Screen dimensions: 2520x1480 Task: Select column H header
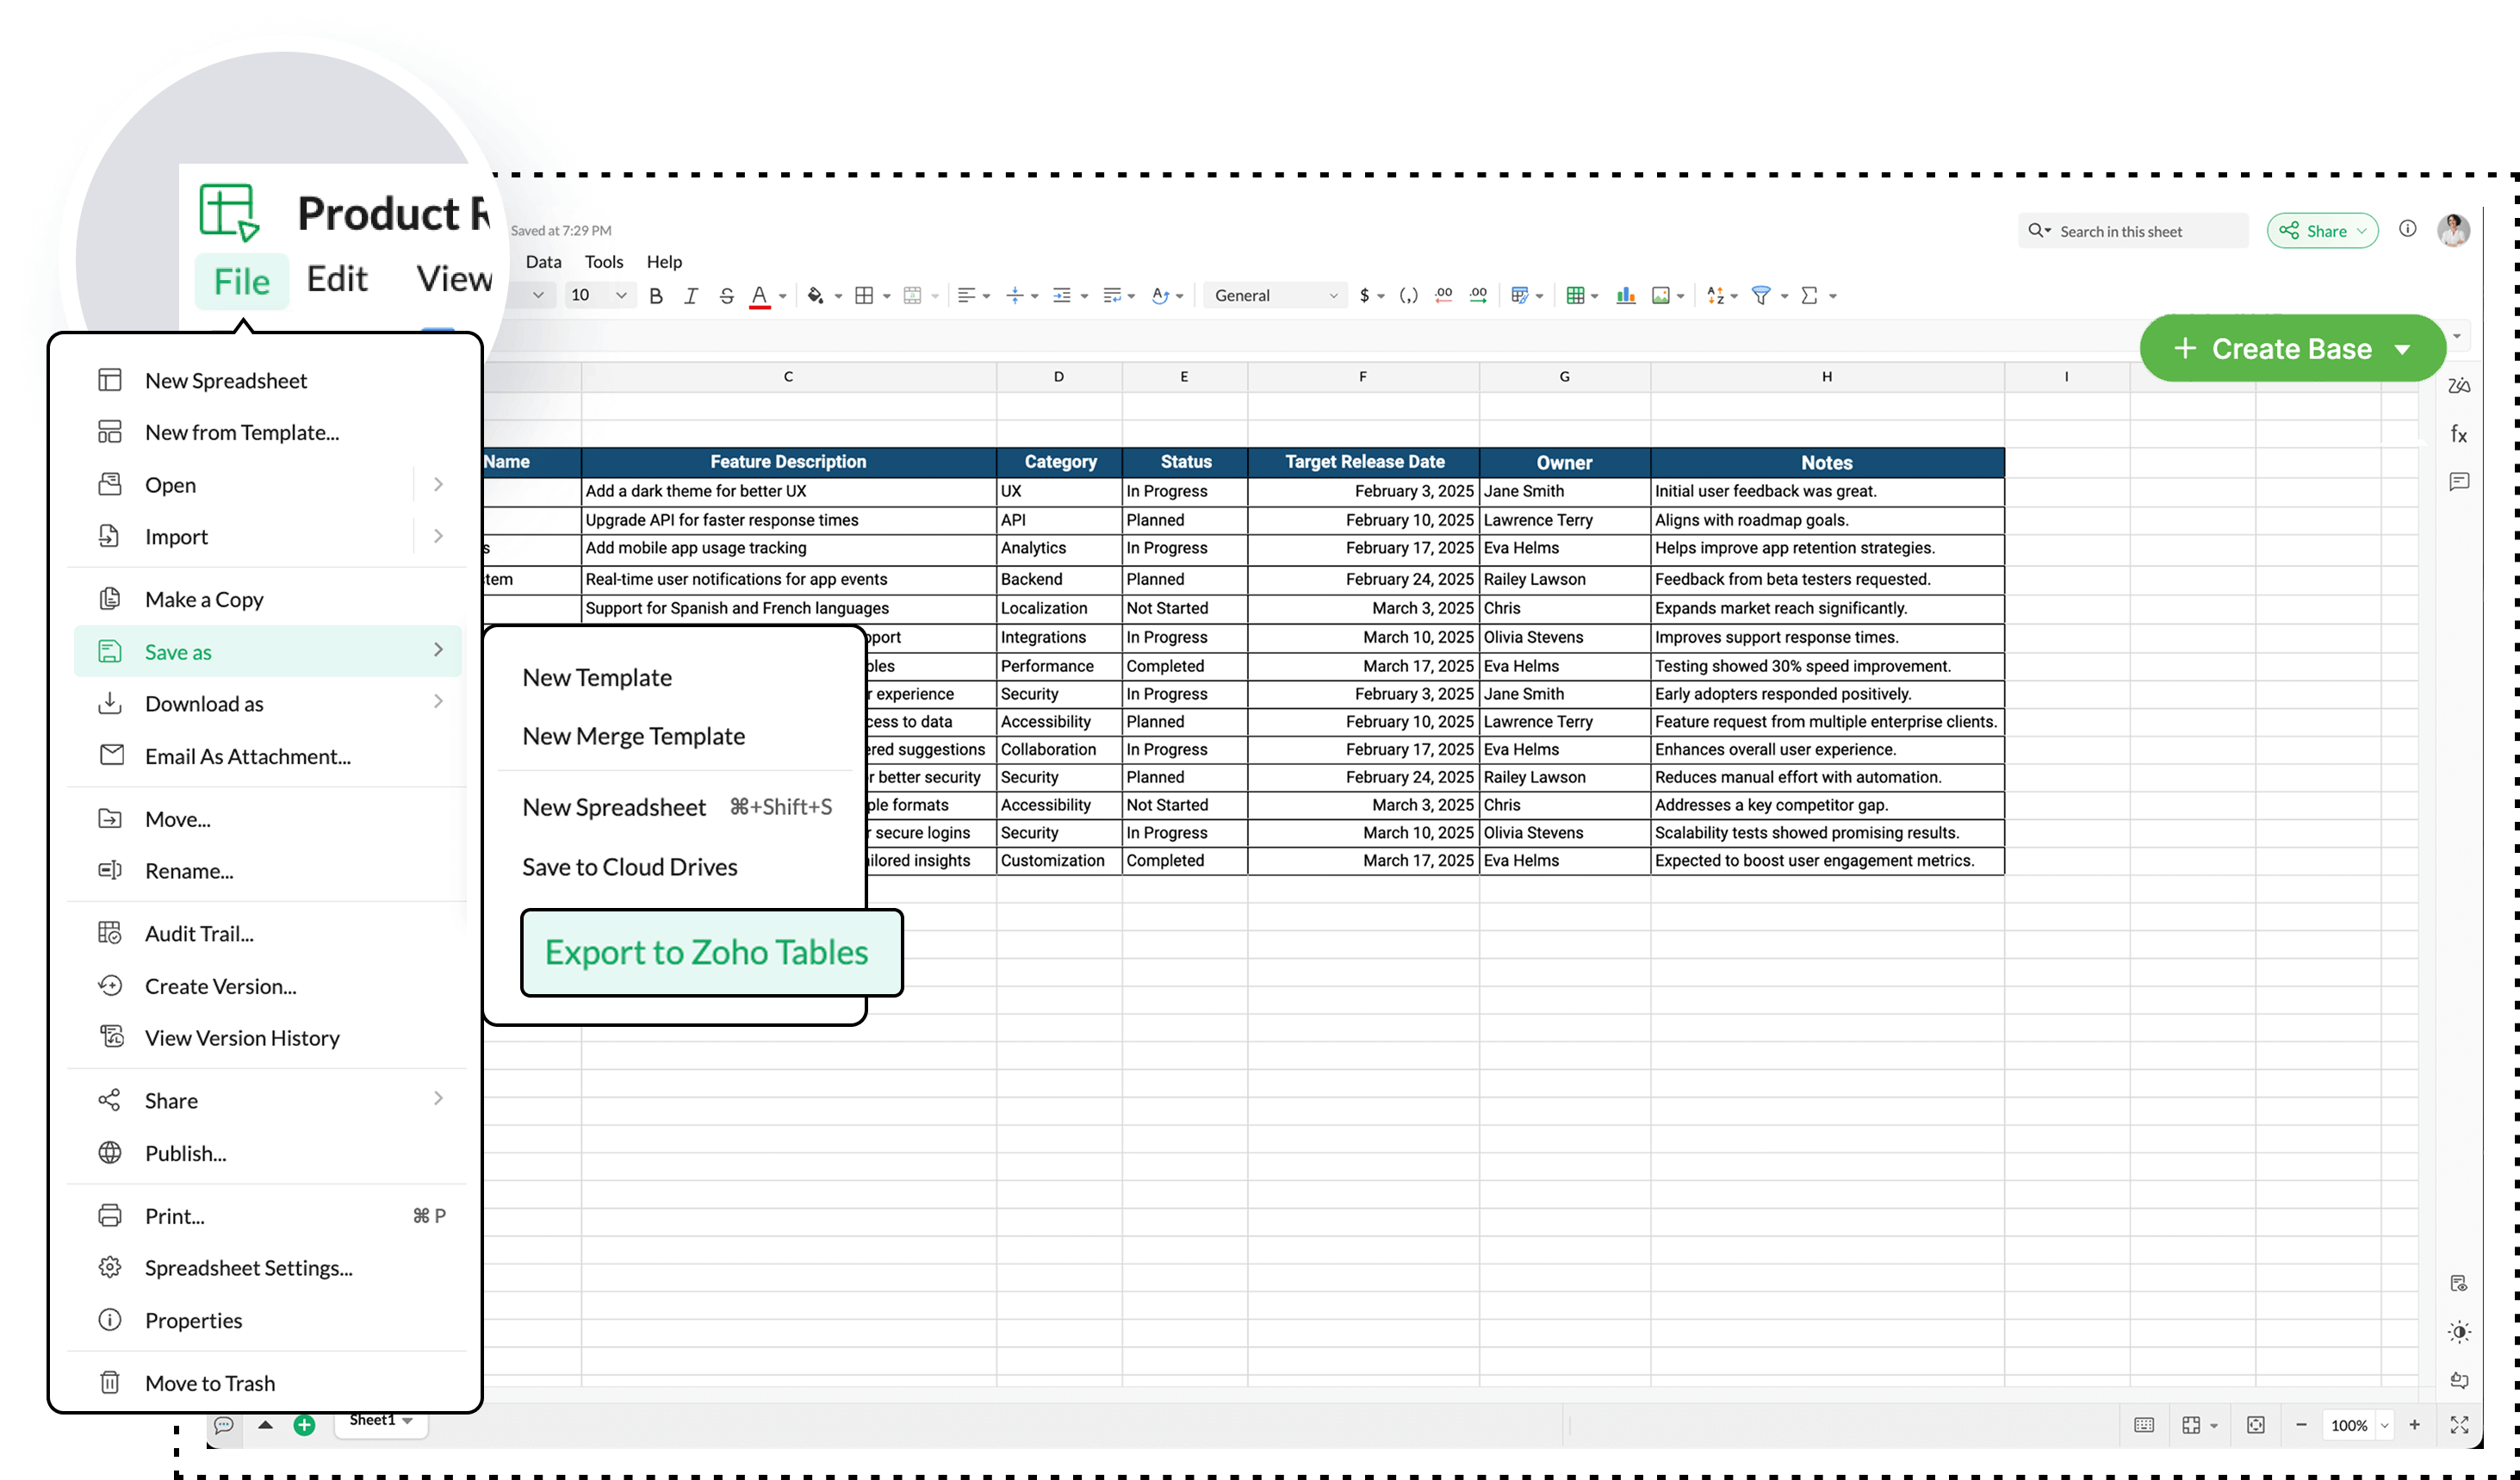(1827, 377)
